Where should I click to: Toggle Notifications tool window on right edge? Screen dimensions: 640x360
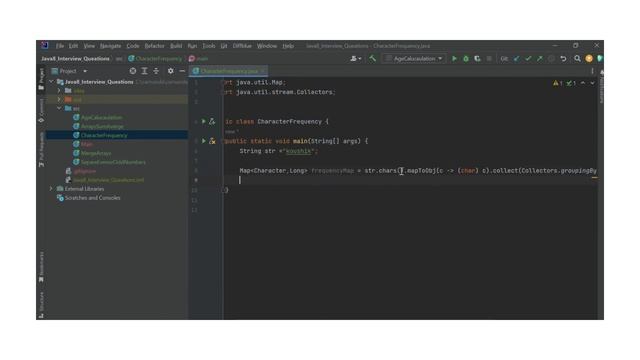[601, 87]
